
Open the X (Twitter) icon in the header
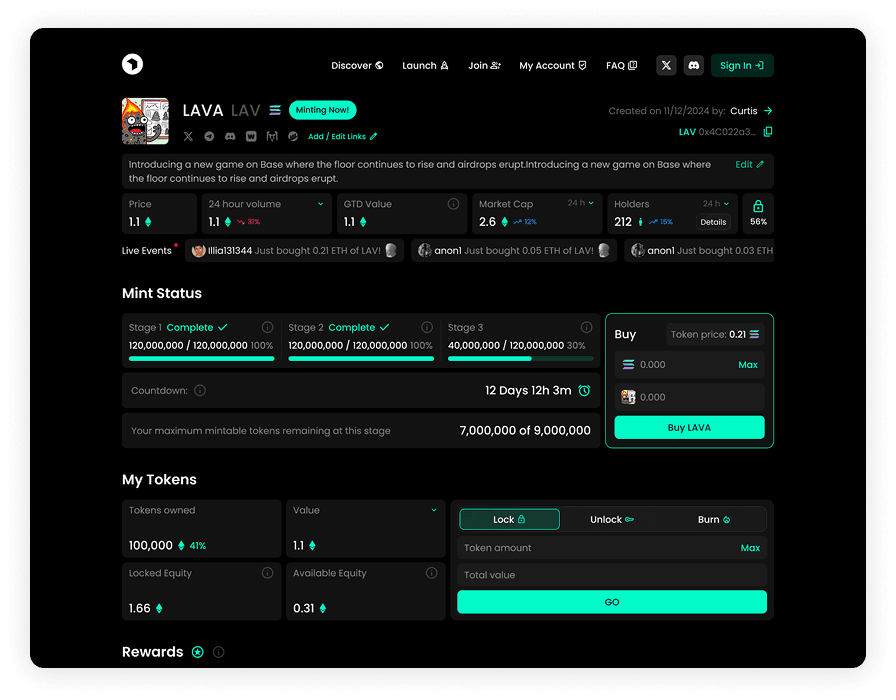666,66
